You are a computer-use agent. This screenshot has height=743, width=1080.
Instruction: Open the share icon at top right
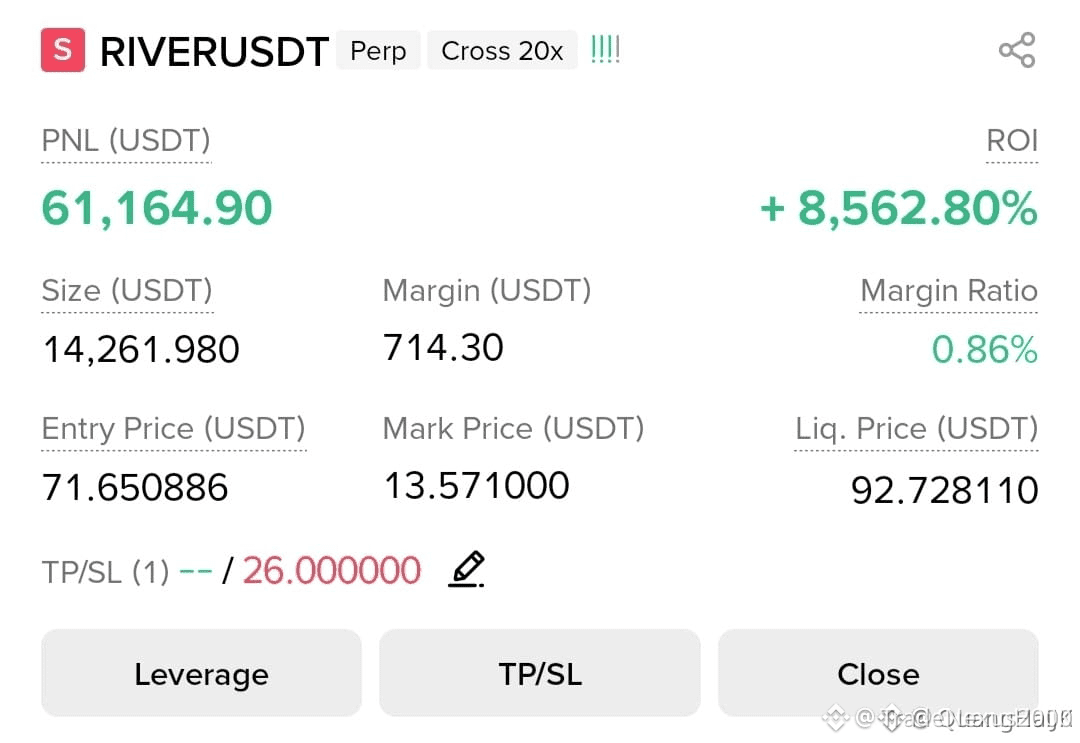(1017, 50)
